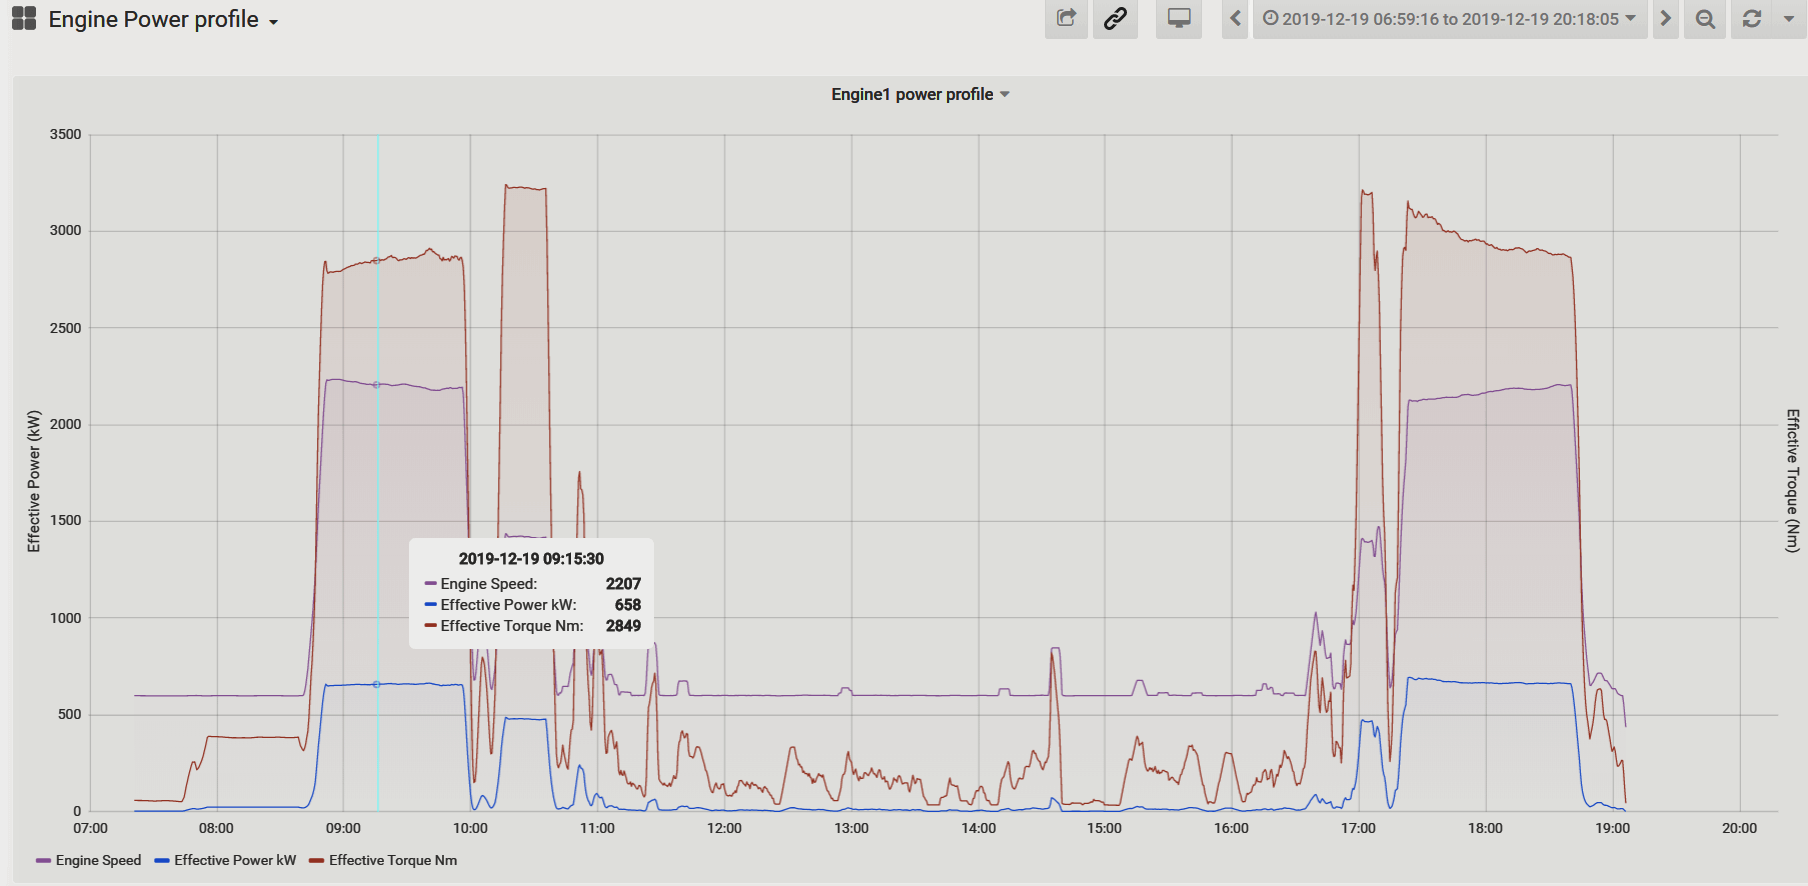1808x886 pixels.
Task: Click the tooltip timestamp 2019-12-19 09:15:30
Action: coord(531,559)
